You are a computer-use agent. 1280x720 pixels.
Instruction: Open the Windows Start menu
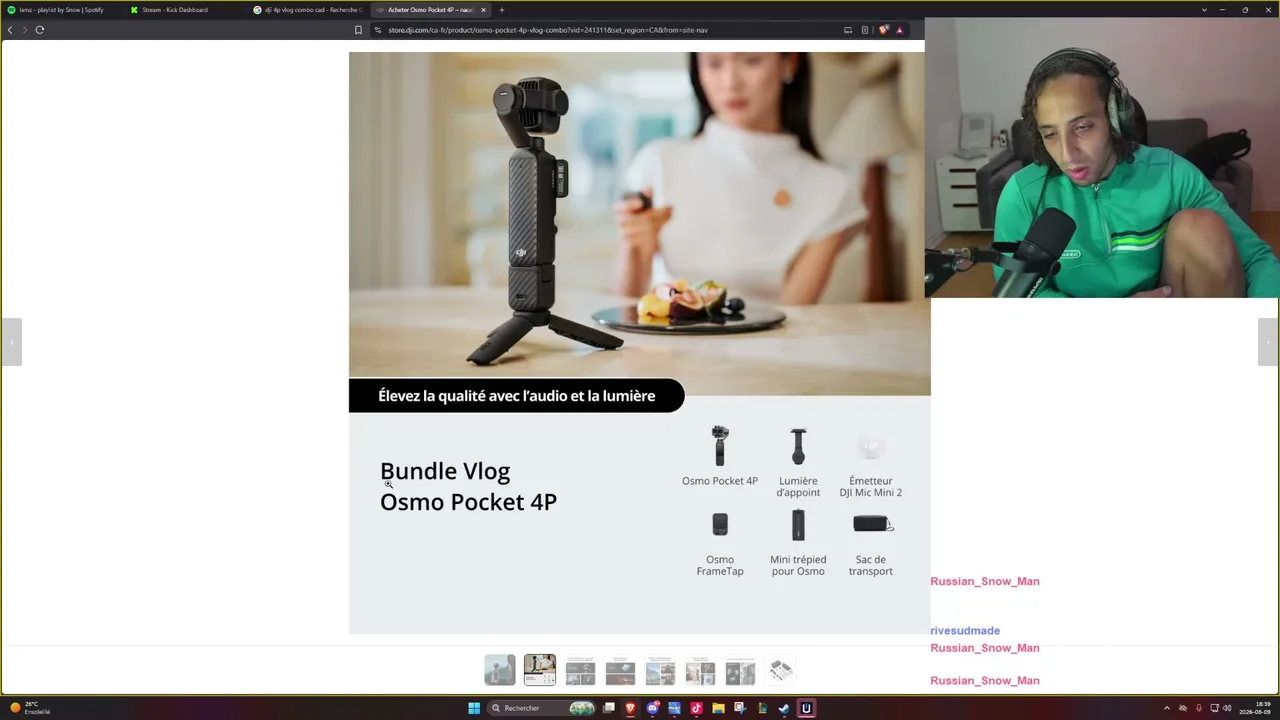point(474,708)
